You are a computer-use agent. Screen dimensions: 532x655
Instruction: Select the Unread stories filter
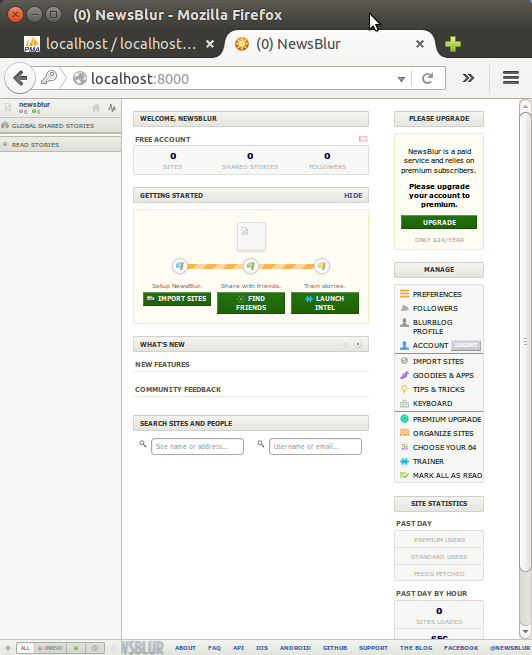pyautogui.click(x=50, y=648)
